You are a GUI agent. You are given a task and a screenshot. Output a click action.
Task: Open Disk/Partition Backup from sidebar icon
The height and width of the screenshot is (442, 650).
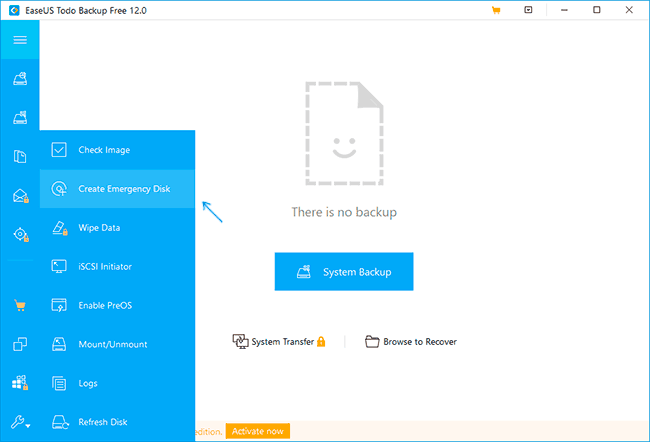coord(20,79)
